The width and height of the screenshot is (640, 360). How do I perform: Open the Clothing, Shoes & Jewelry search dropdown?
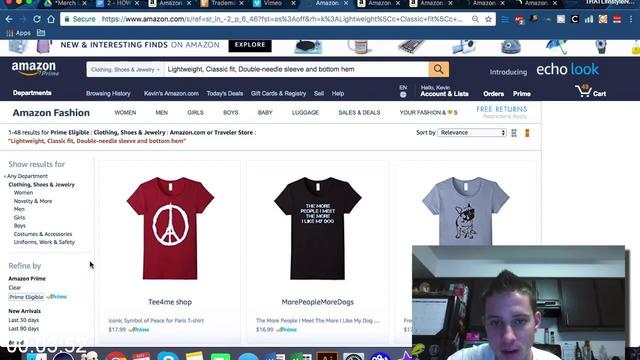[x=125, y=69]
